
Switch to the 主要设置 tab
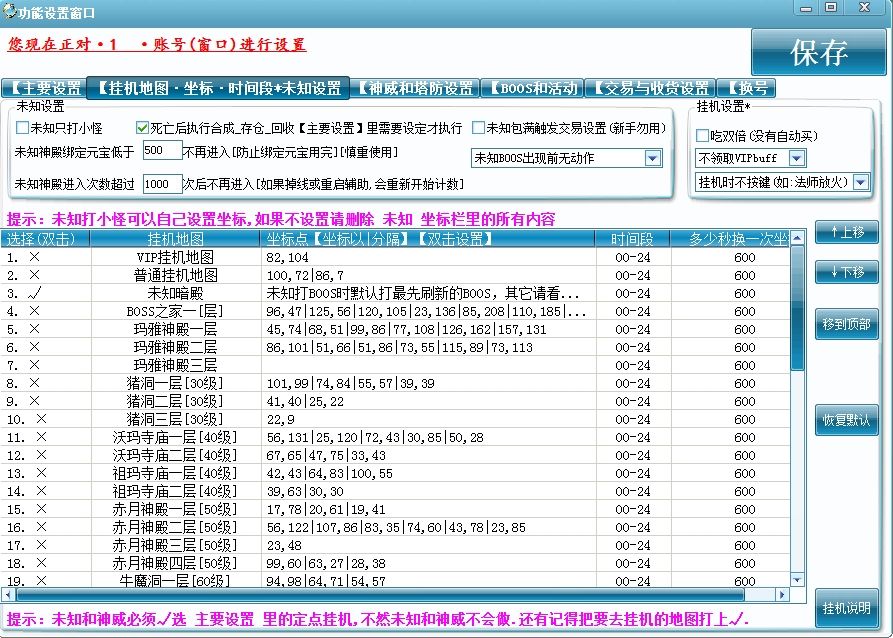(44, 88)
